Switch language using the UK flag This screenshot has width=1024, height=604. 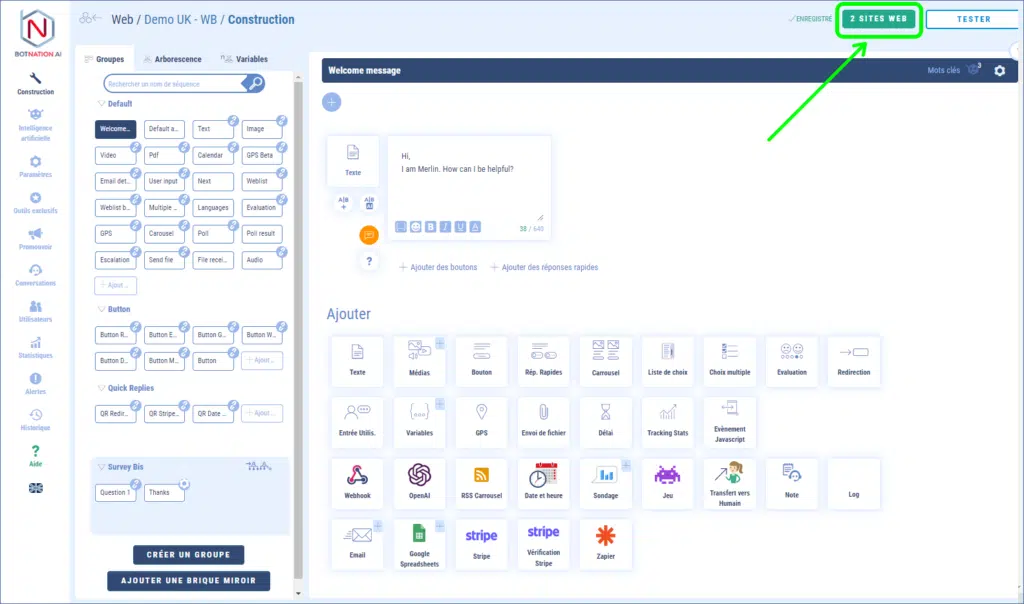tap(35, 488)
